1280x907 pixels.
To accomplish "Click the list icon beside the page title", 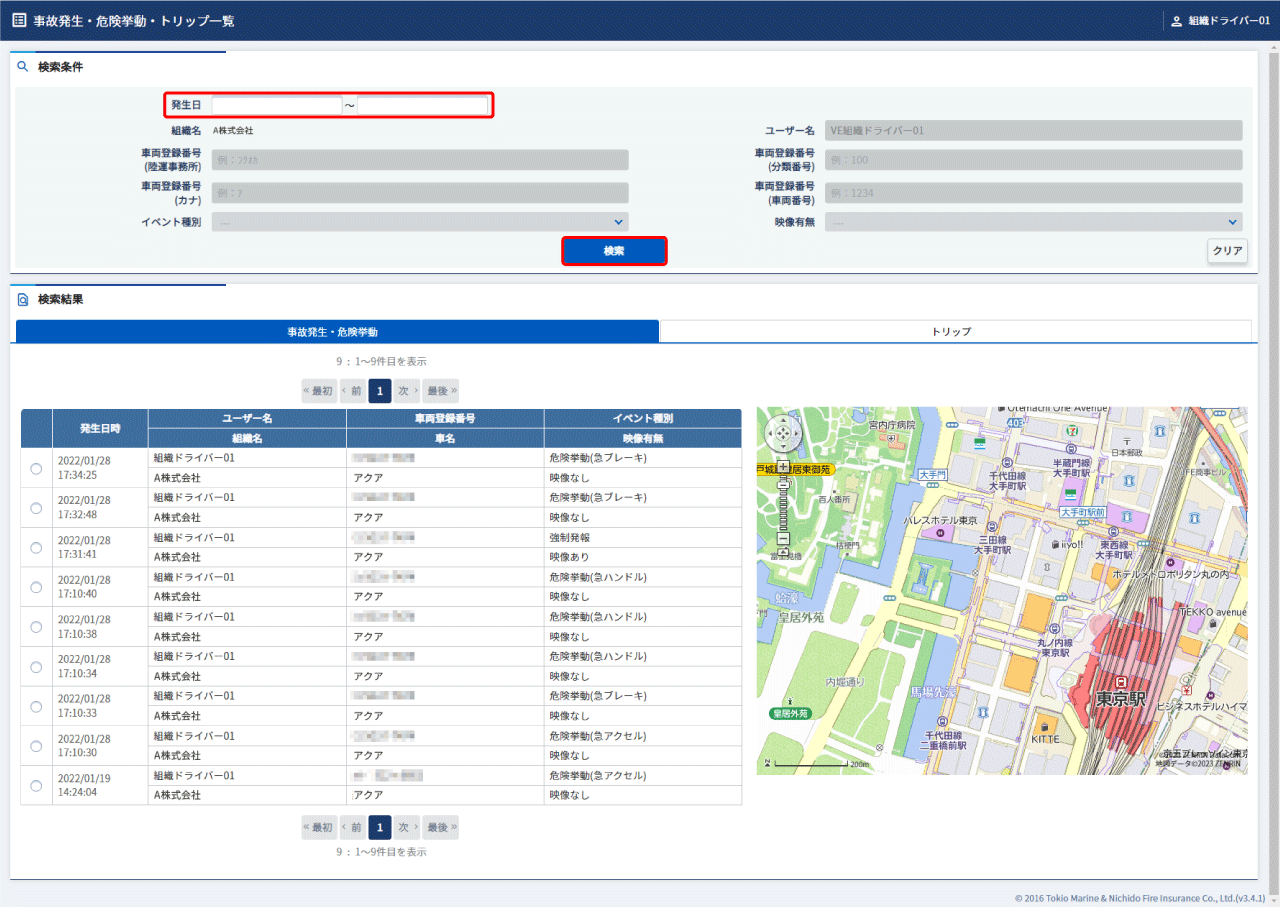I will point(19,20).
